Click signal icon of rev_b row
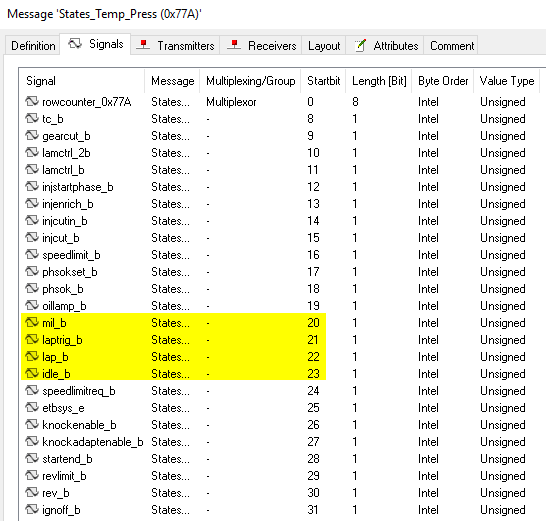The image size is (546, 521). [x=32, y=493]
